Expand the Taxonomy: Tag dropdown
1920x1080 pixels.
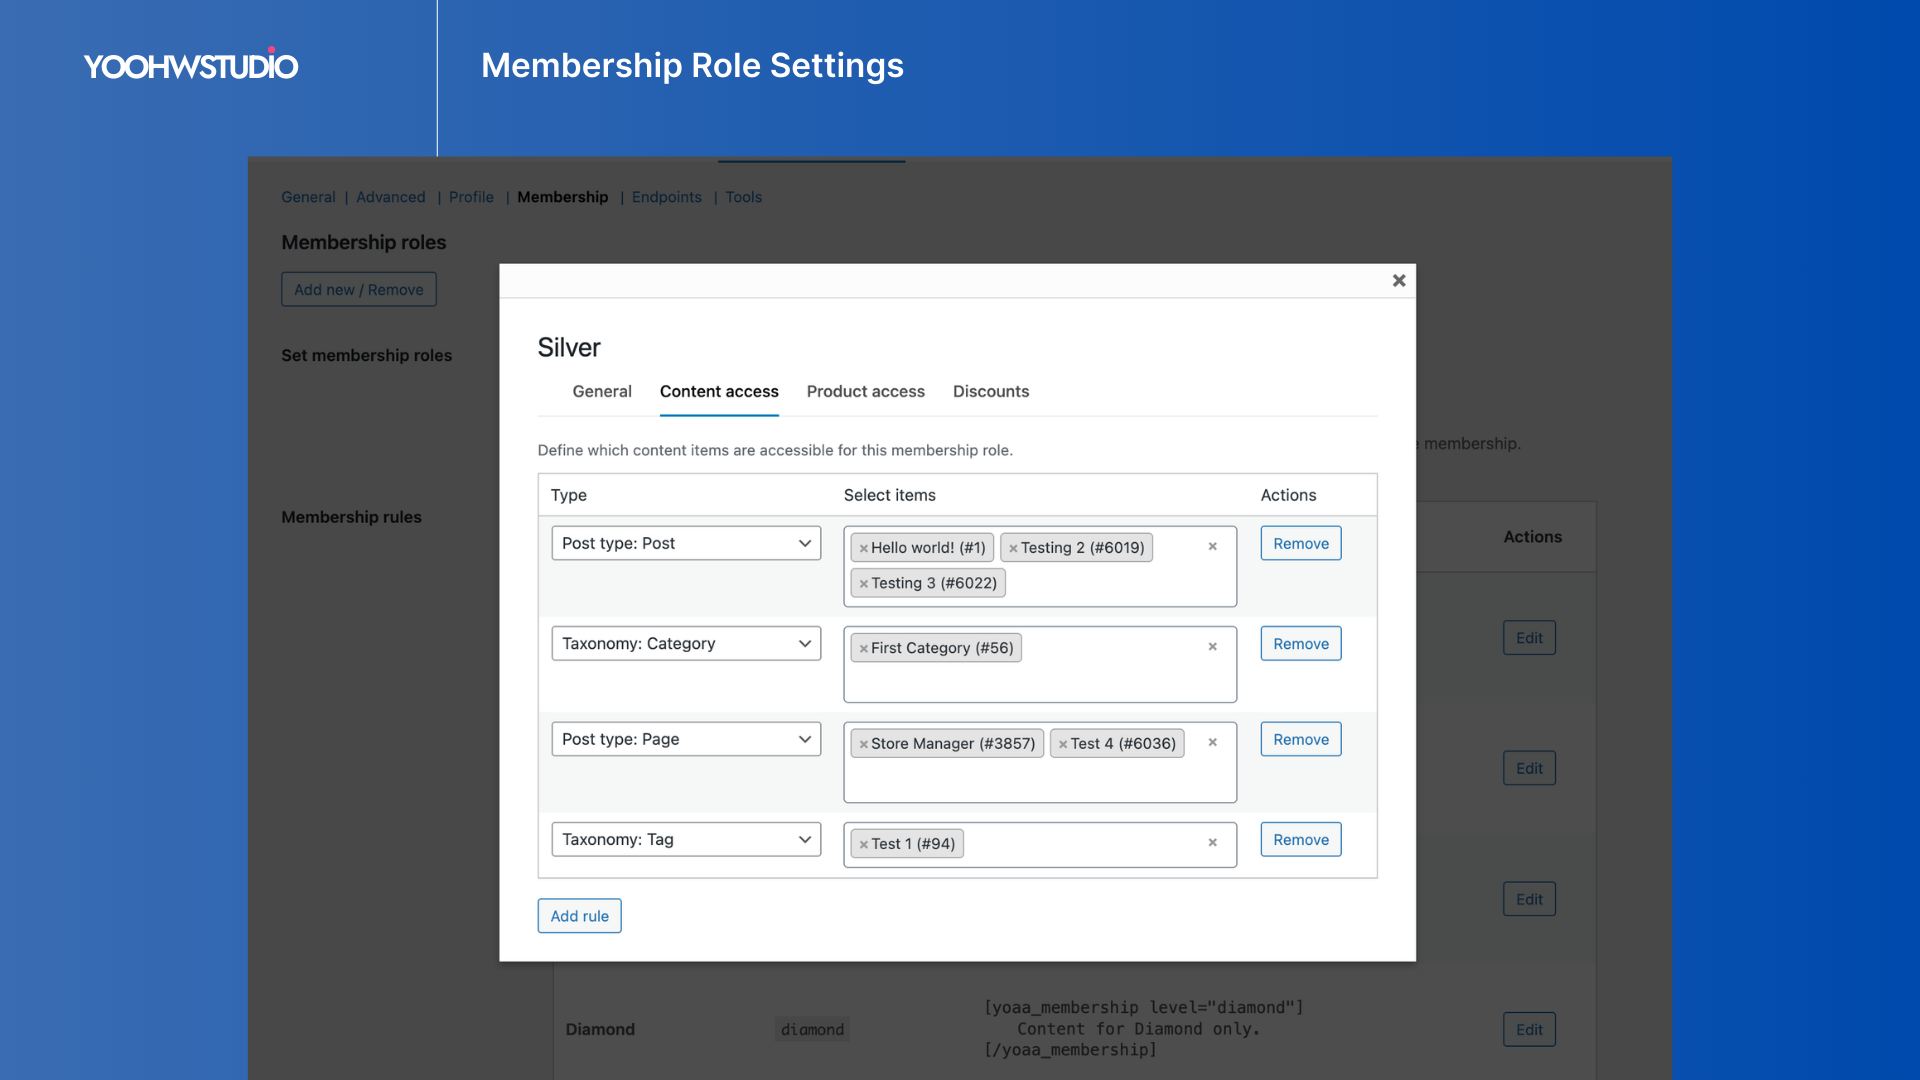[x=686, y=839]
